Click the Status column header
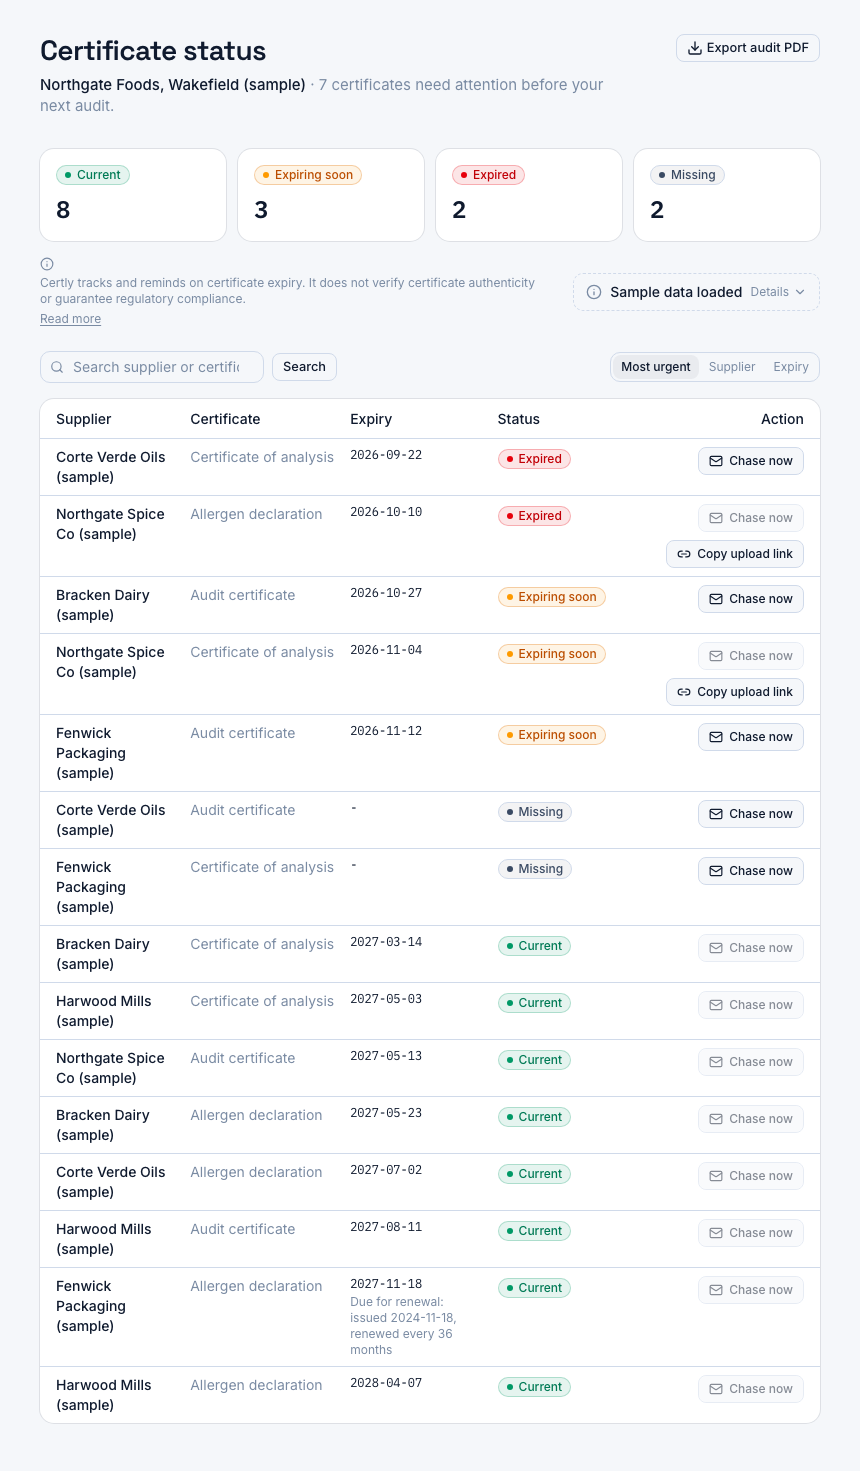Screen dimensions: 860x1471 tap(519, 419)
